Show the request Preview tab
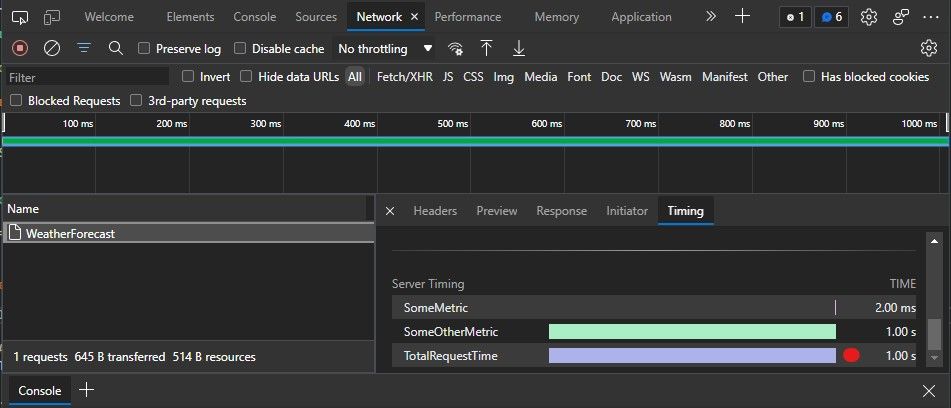The image size is (951, 408). tap(497, 211)
